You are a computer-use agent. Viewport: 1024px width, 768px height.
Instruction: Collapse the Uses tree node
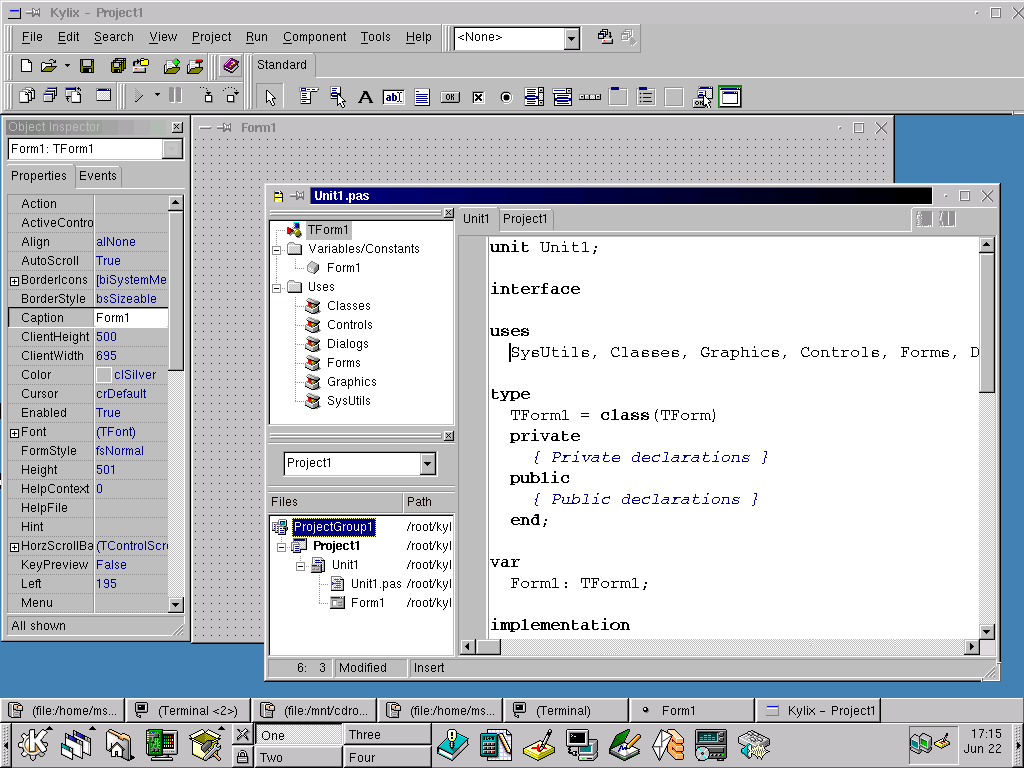click(277, 287)
